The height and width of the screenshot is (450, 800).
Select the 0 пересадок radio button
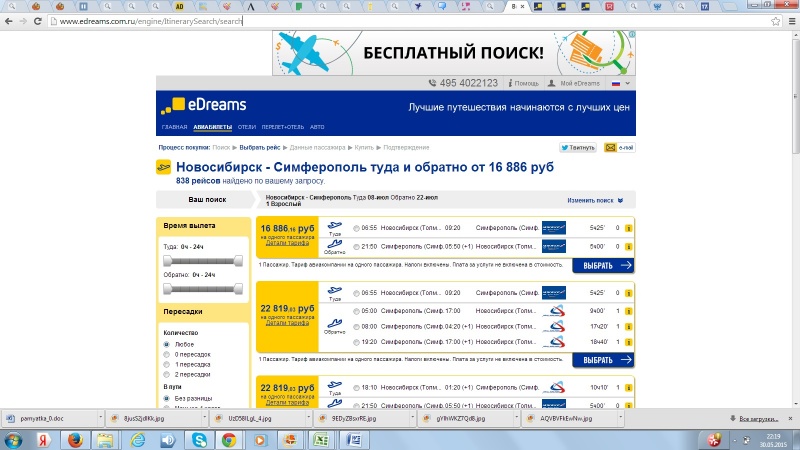tap(166, 355)
